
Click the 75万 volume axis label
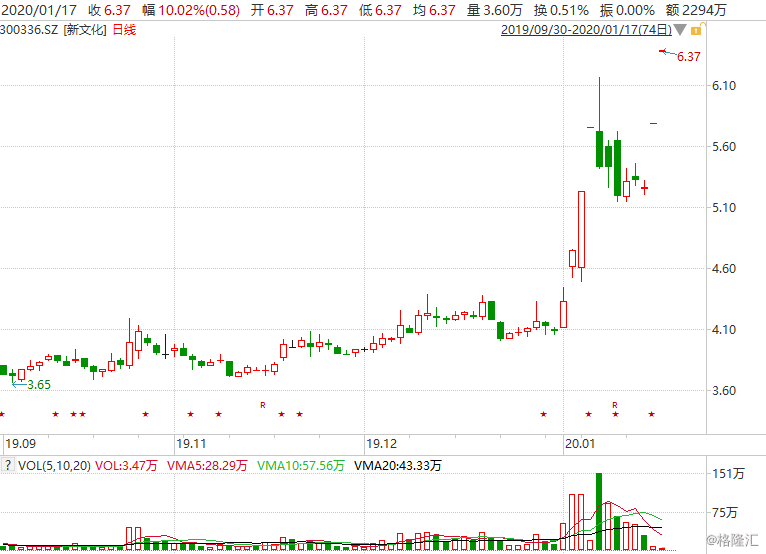pos(724,512)
